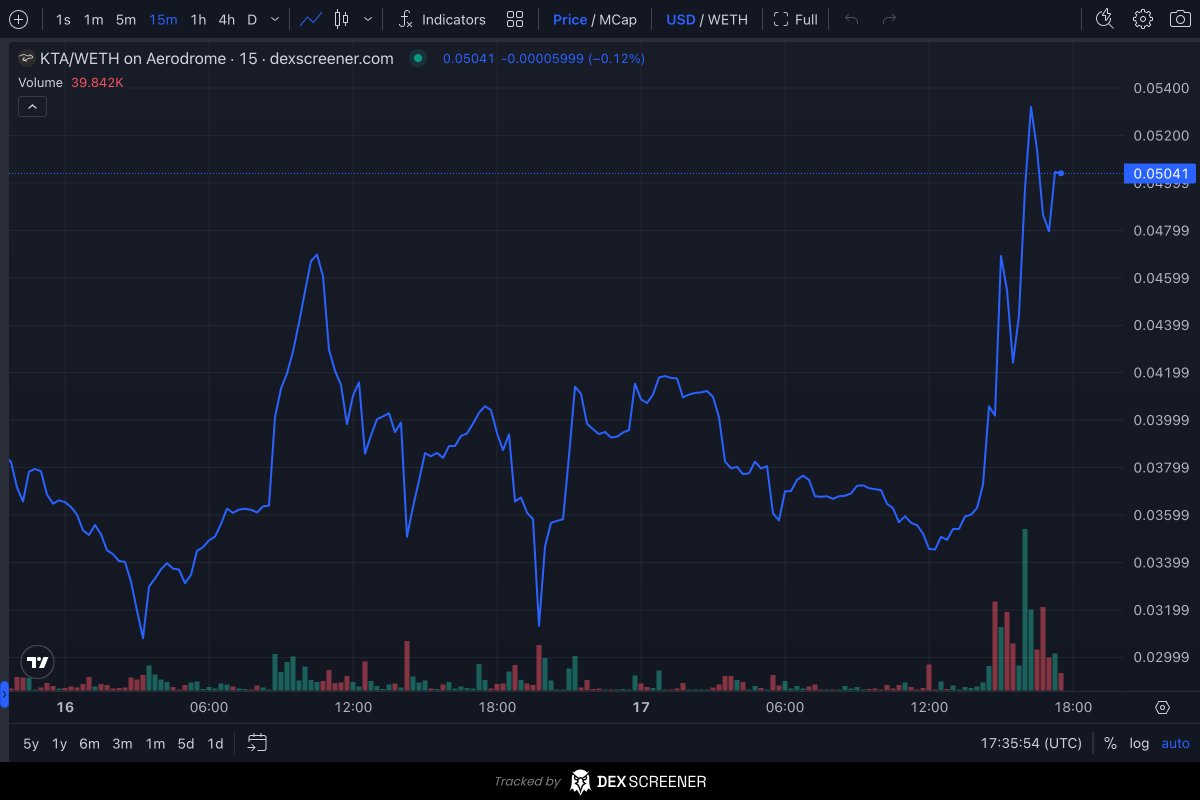The width and height of the screenshot is (1200, 800).
Task: Switch to 4h timeframe
Action: (227, 19)
